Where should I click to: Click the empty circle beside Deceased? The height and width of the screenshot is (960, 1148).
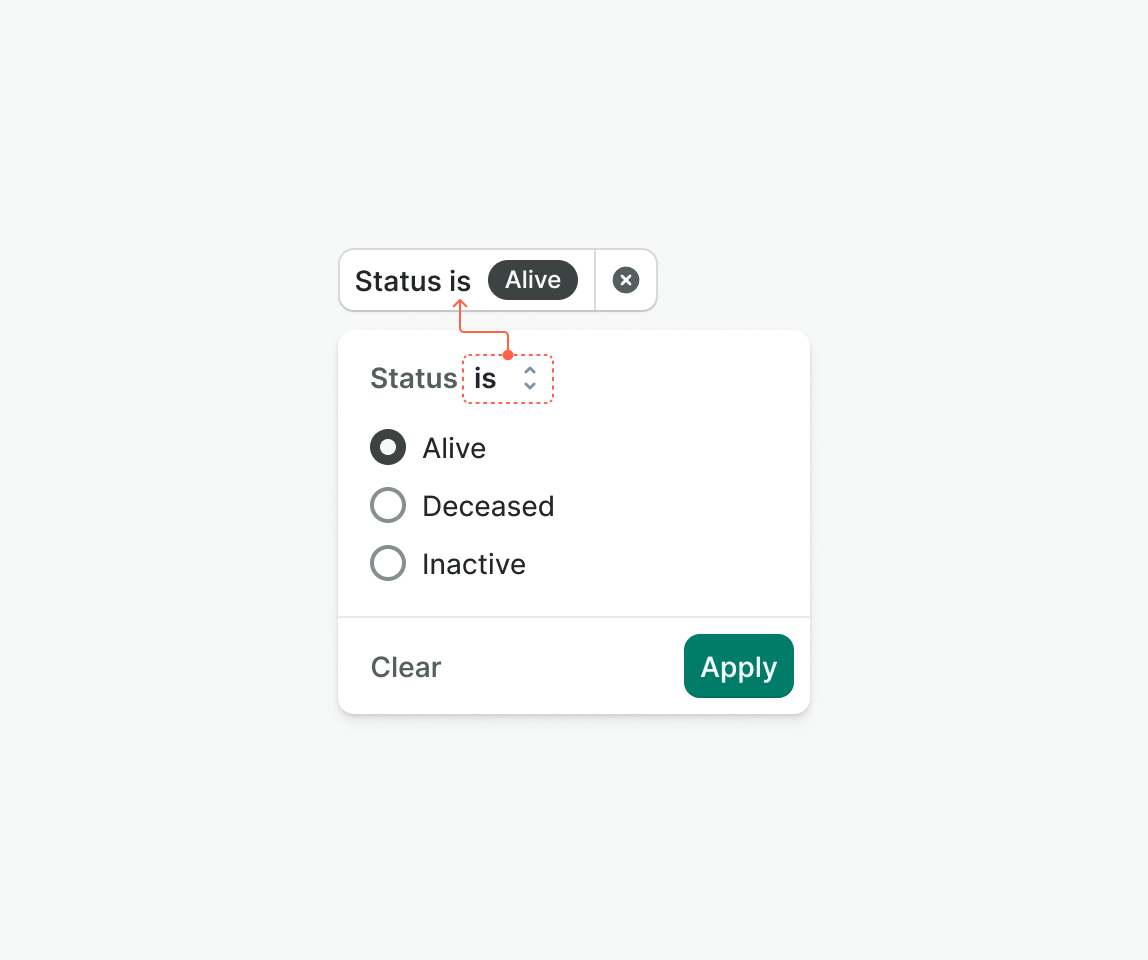pos(388,506)
